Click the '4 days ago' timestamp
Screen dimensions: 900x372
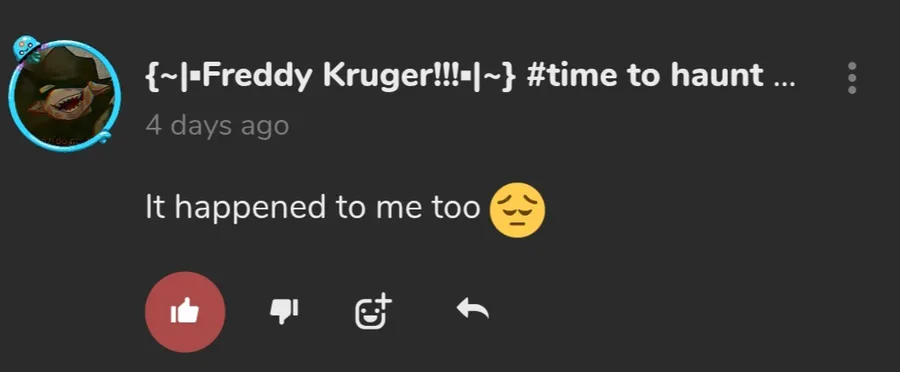217,125
